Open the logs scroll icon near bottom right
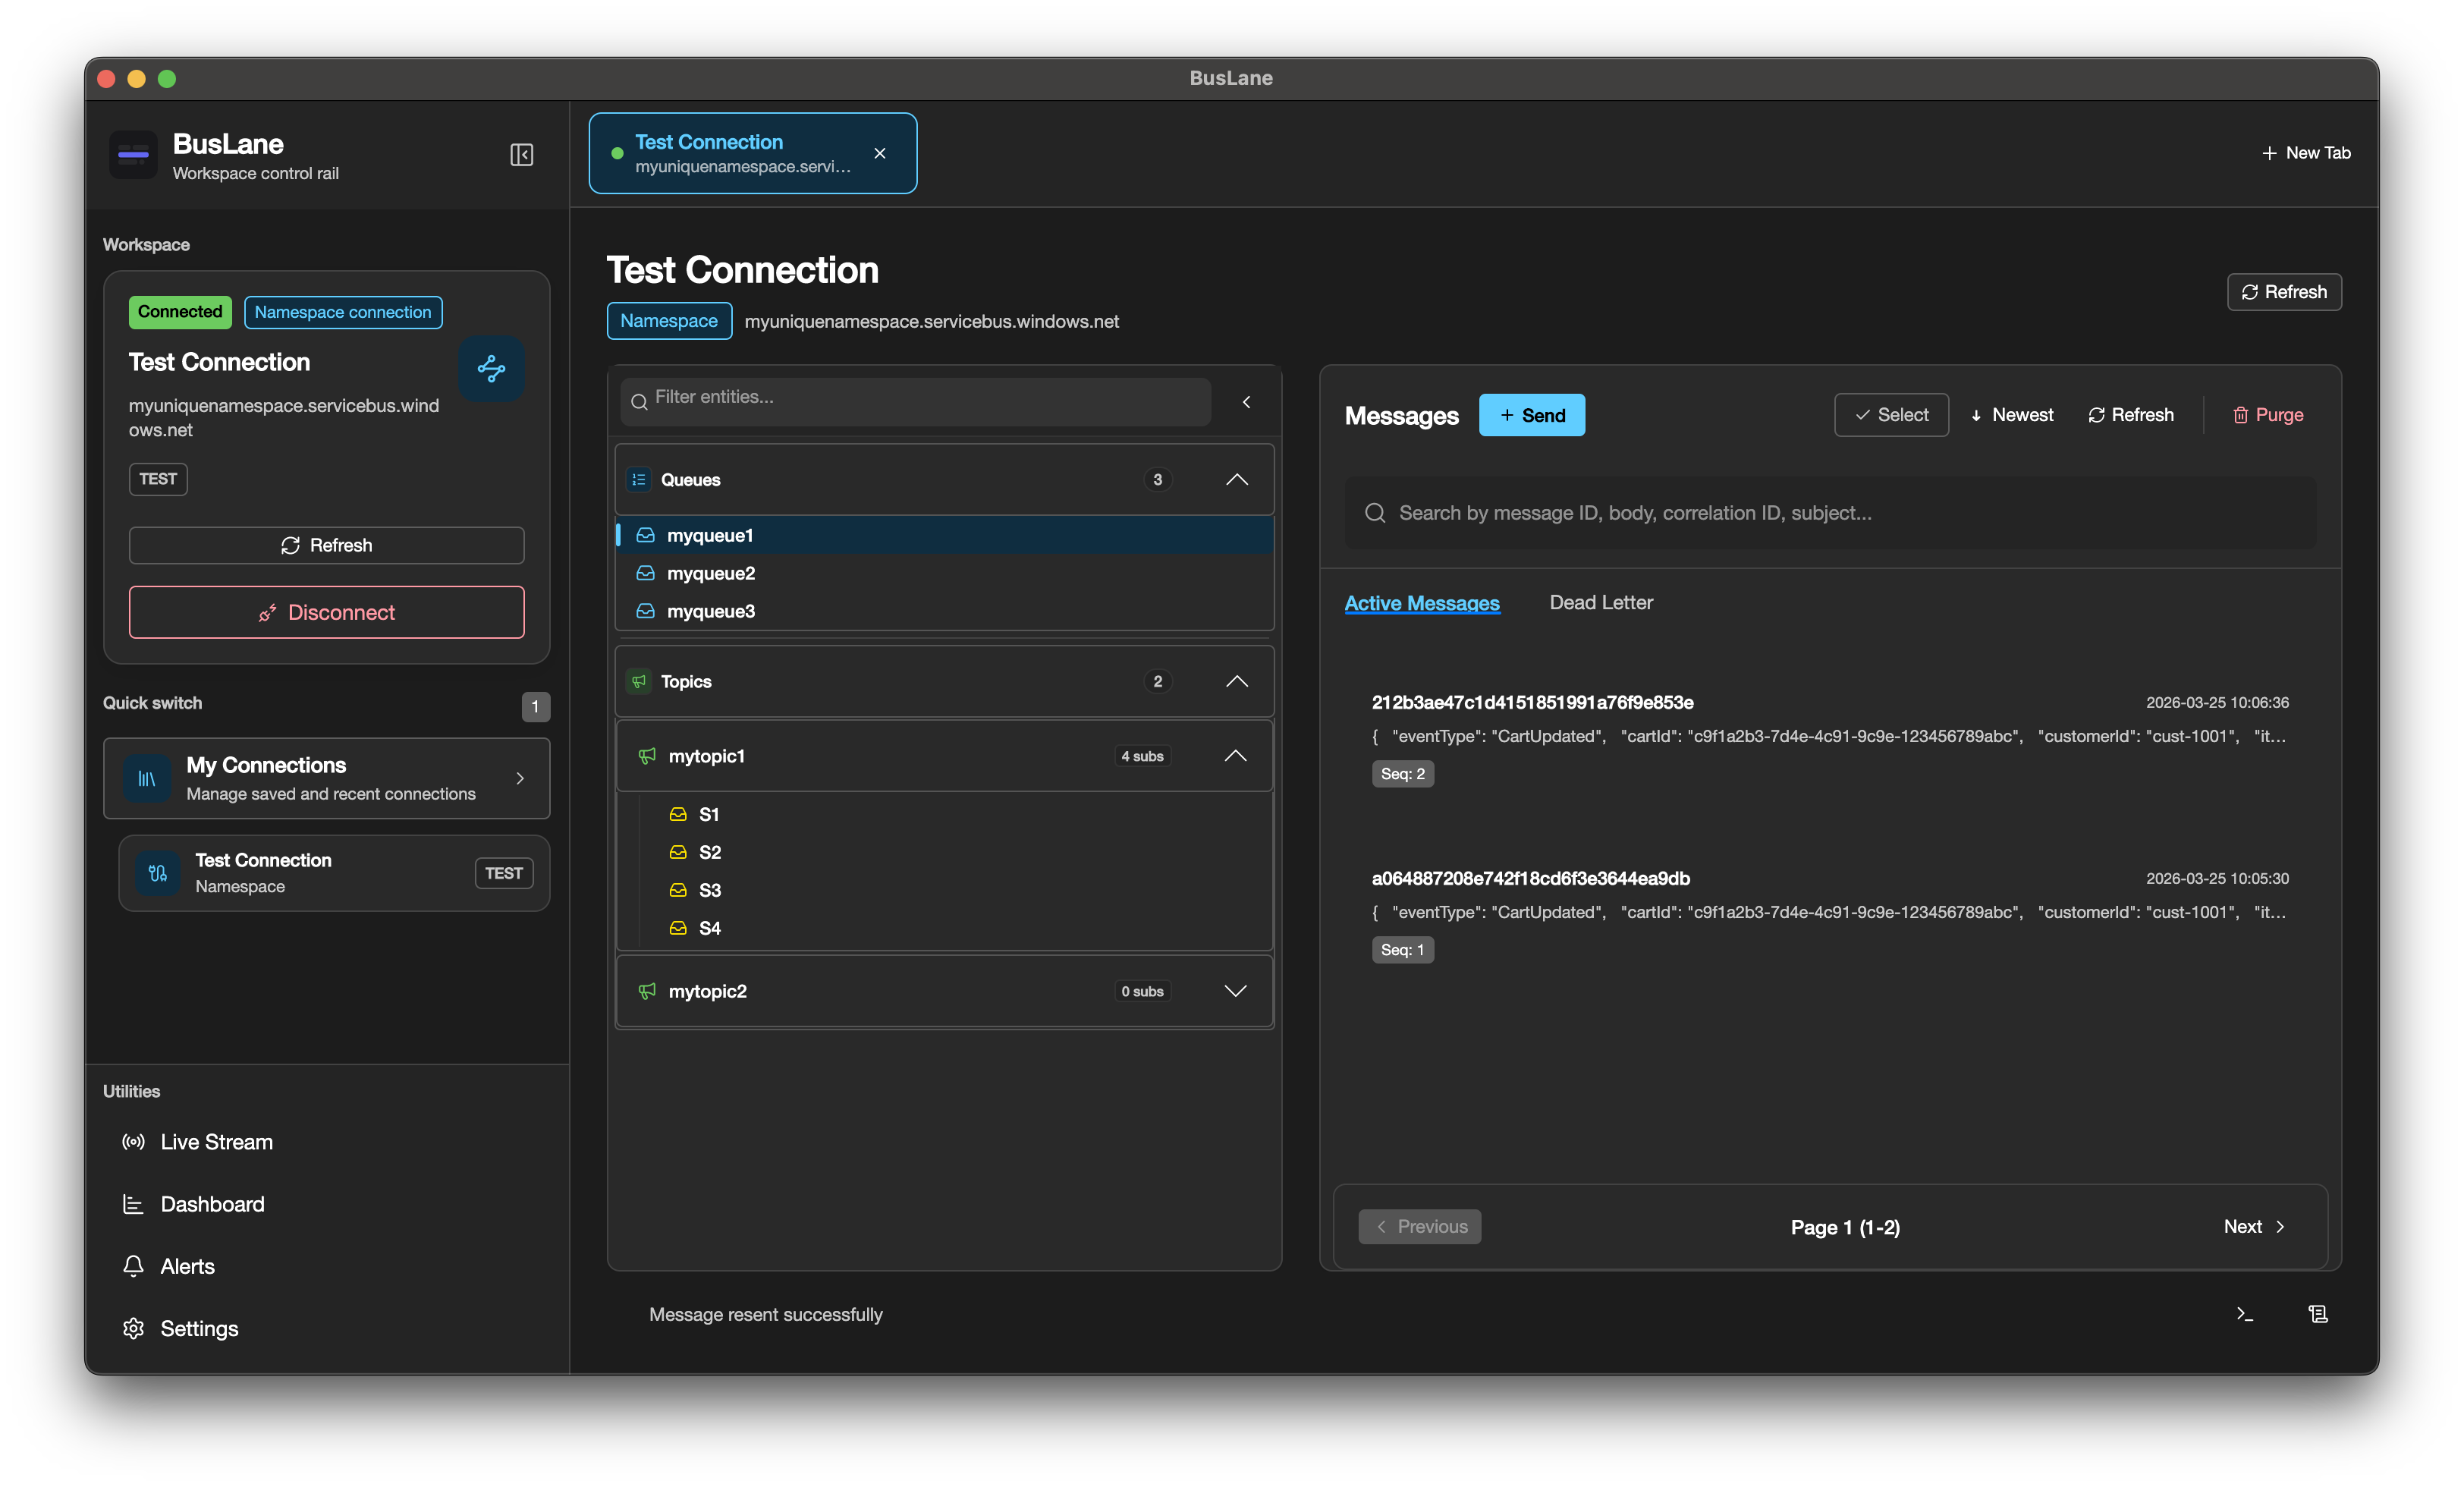Screen dimensions: 2464x1487 2319,1314
